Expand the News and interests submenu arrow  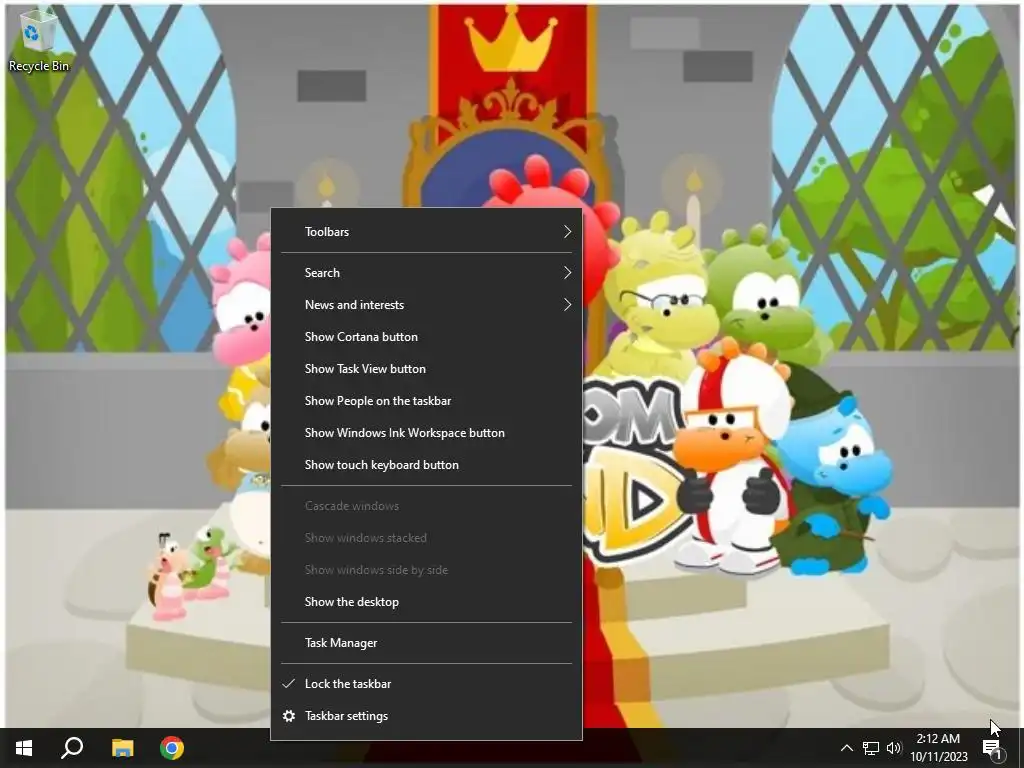pos(567,304)
